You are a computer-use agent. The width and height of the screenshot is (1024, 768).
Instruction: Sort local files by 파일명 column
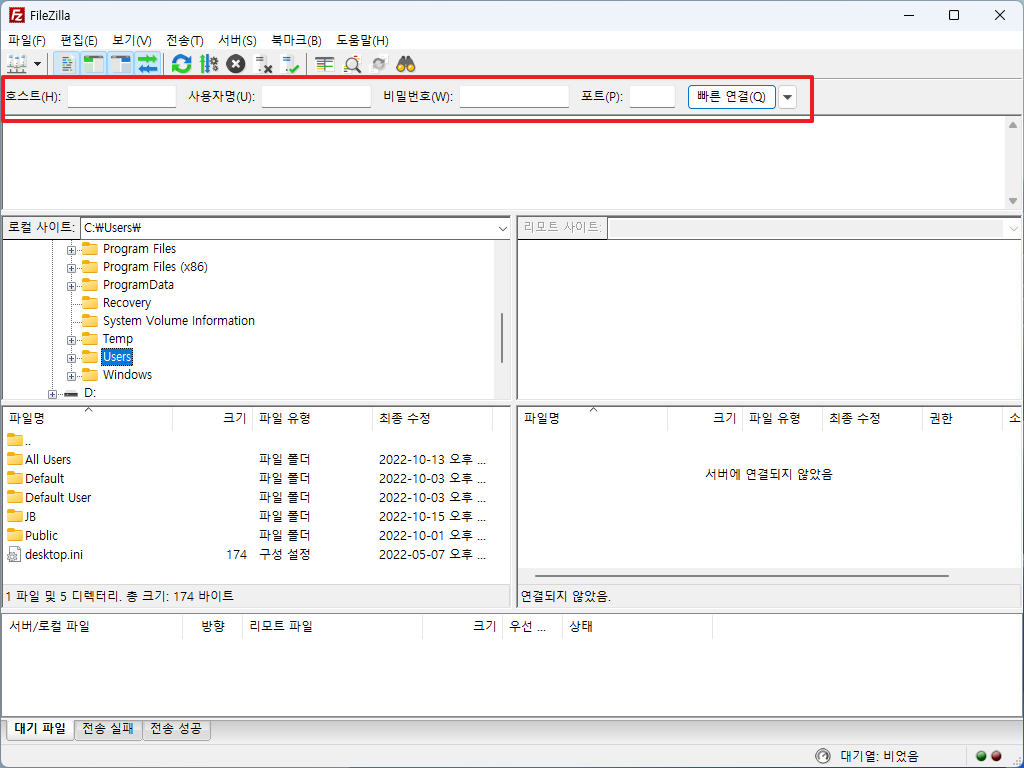click(x=88, y=419)
